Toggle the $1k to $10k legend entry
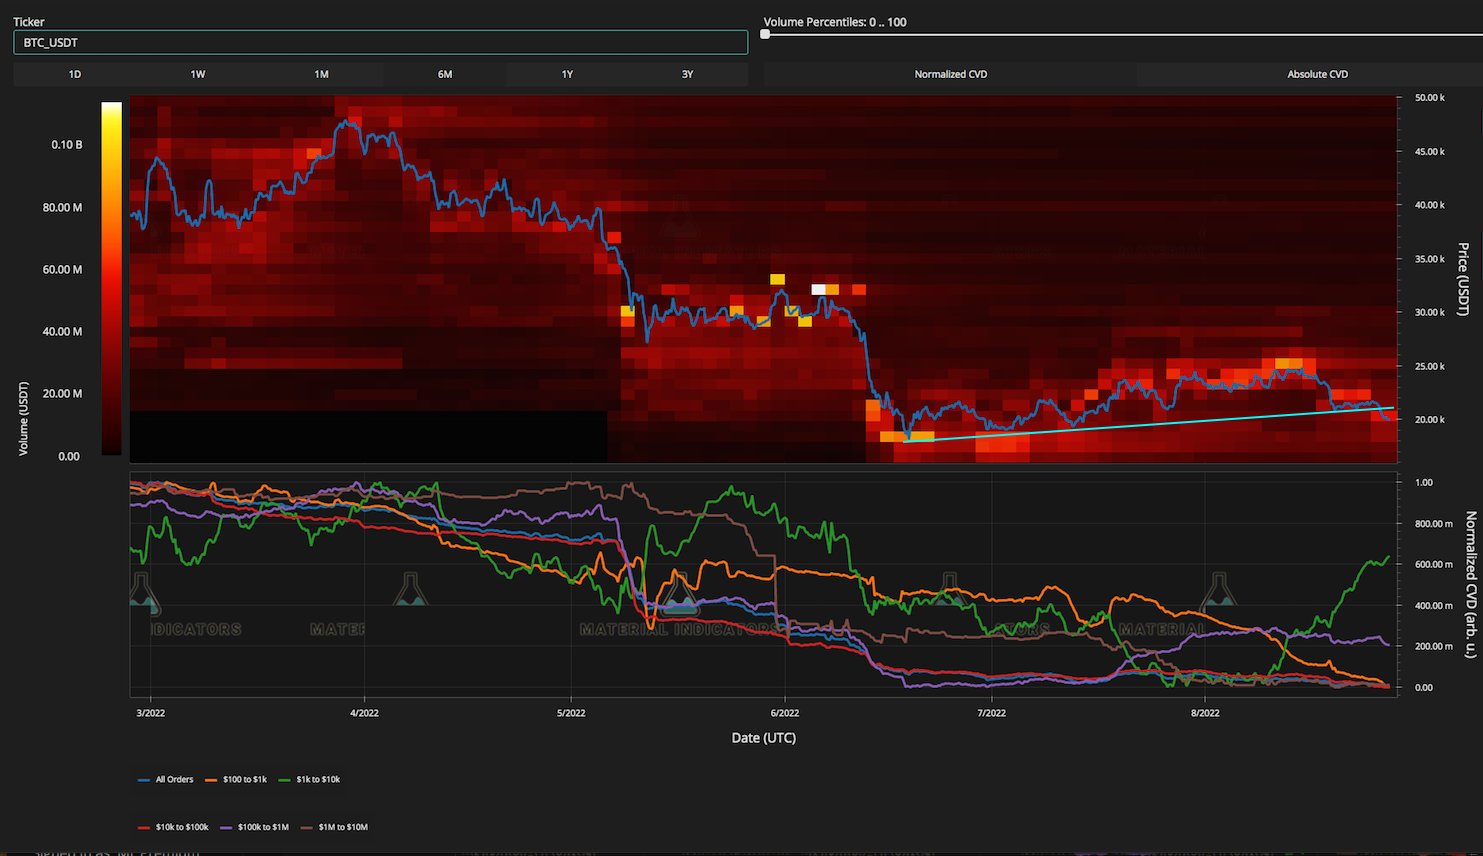The width and height of the screenshot is (1483, 856). (317, 779)
